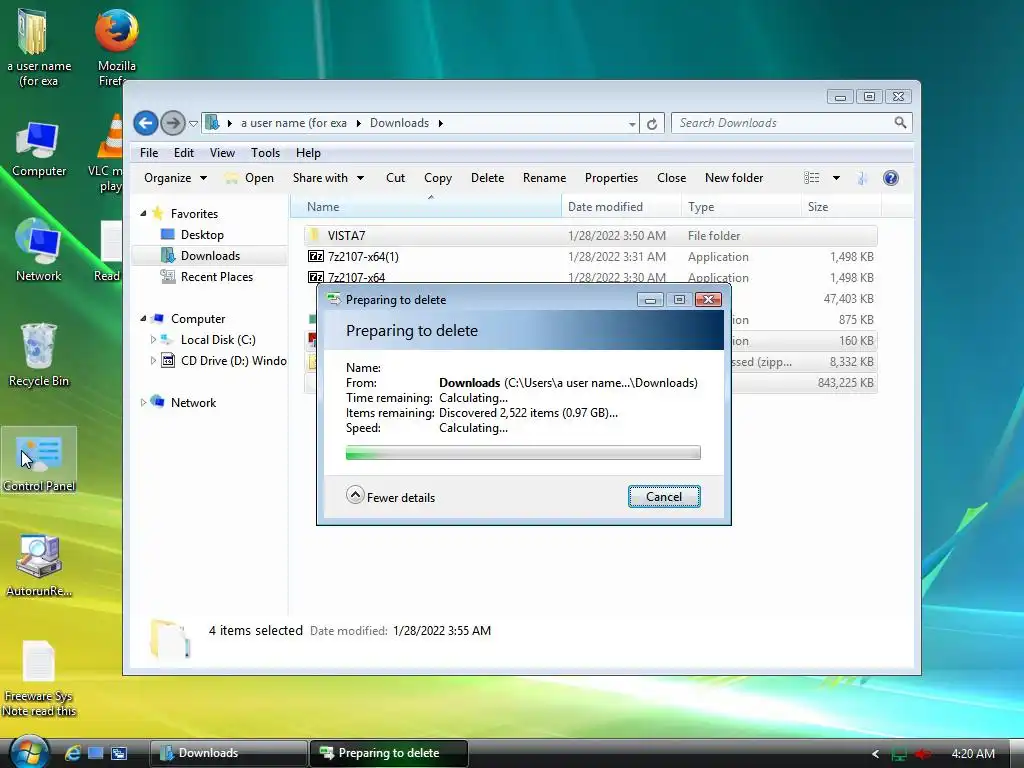Expand the Network tree node
Viewport: 1024px width, 768px height.
(143, 402)
